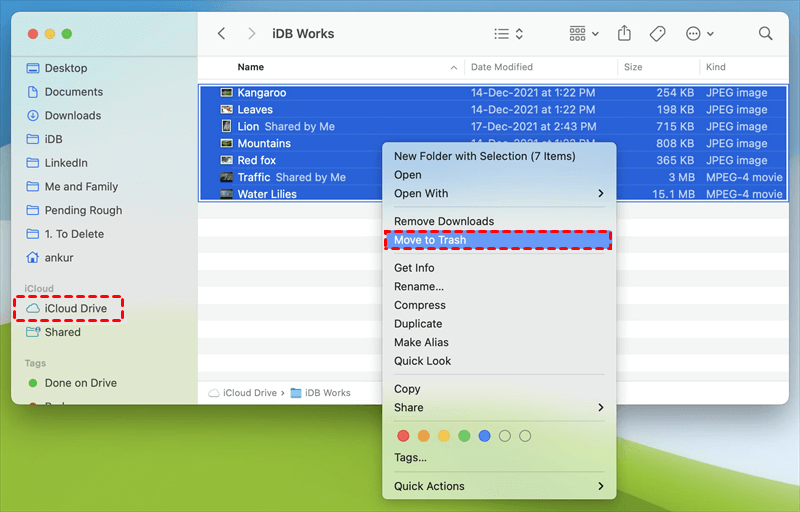Choose Move to Trash from context menu
This screenshot has height=512, width=800.
[x=430, y=240]
